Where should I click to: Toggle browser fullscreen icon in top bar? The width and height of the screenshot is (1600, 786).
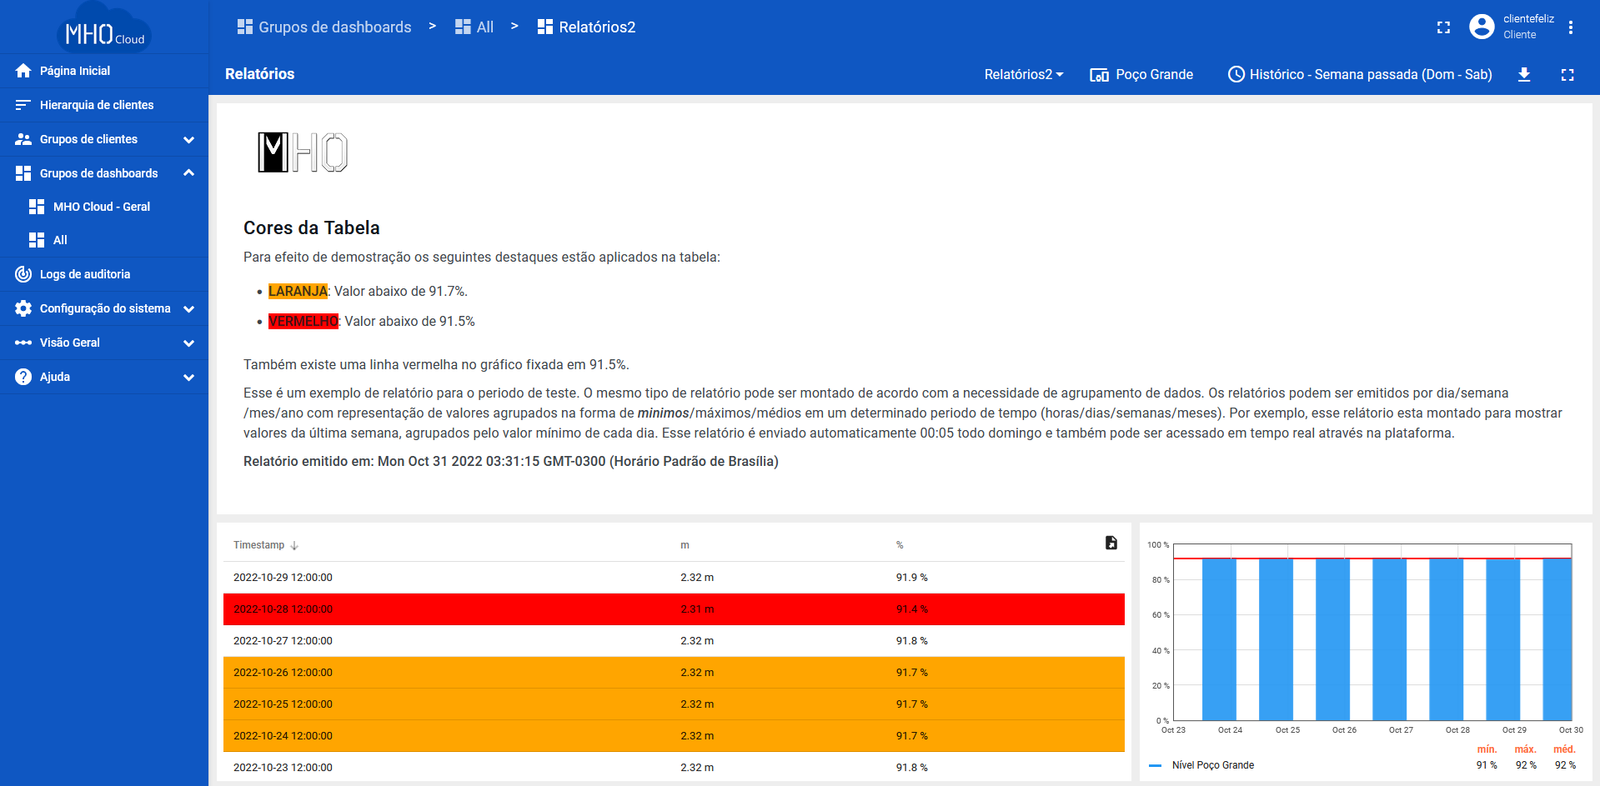click(1443, 27)
